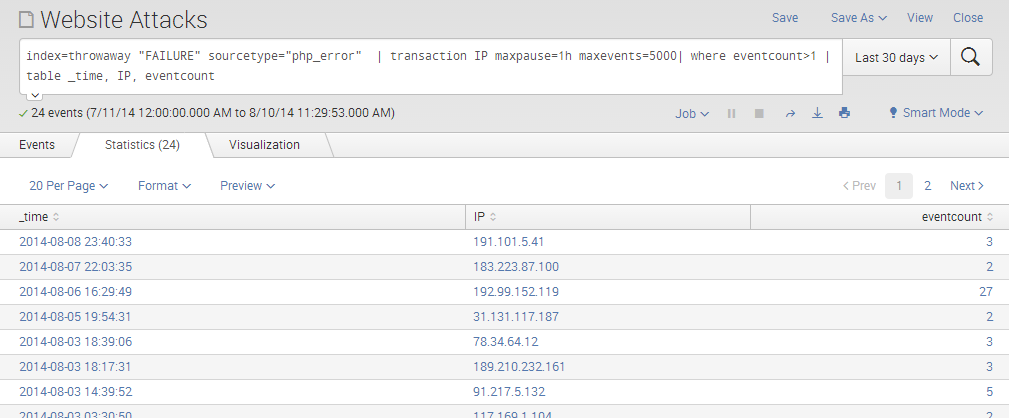Pause the search job
This screenshot has width=1009, height=418.
click(732, 114)
